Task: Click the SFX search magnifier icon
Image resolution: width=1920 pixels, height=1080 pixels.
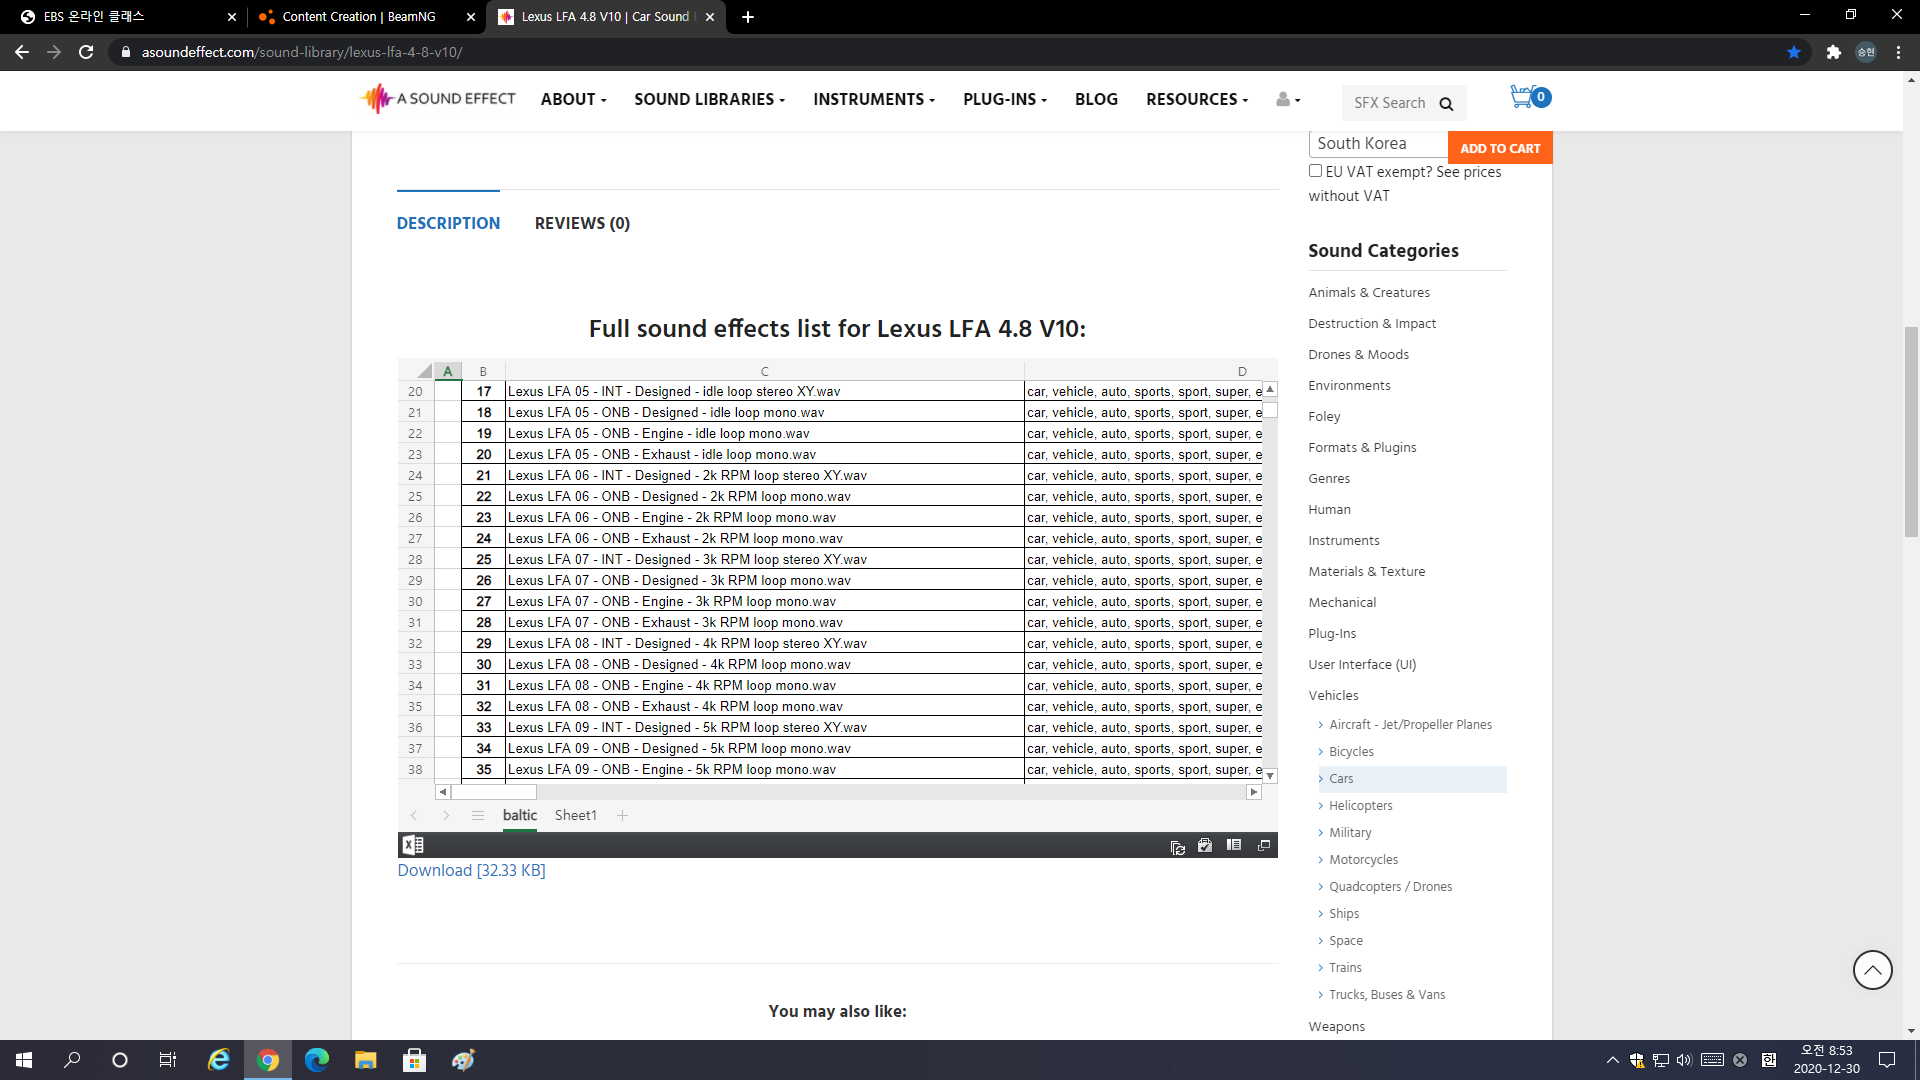Action: (1446, 104)
